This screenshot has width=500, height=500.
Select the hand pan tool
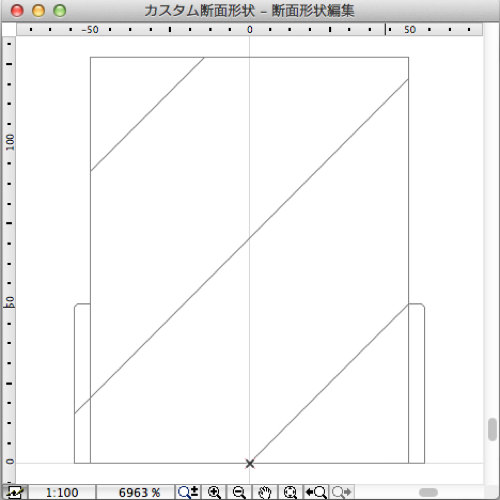pos(265,492)
